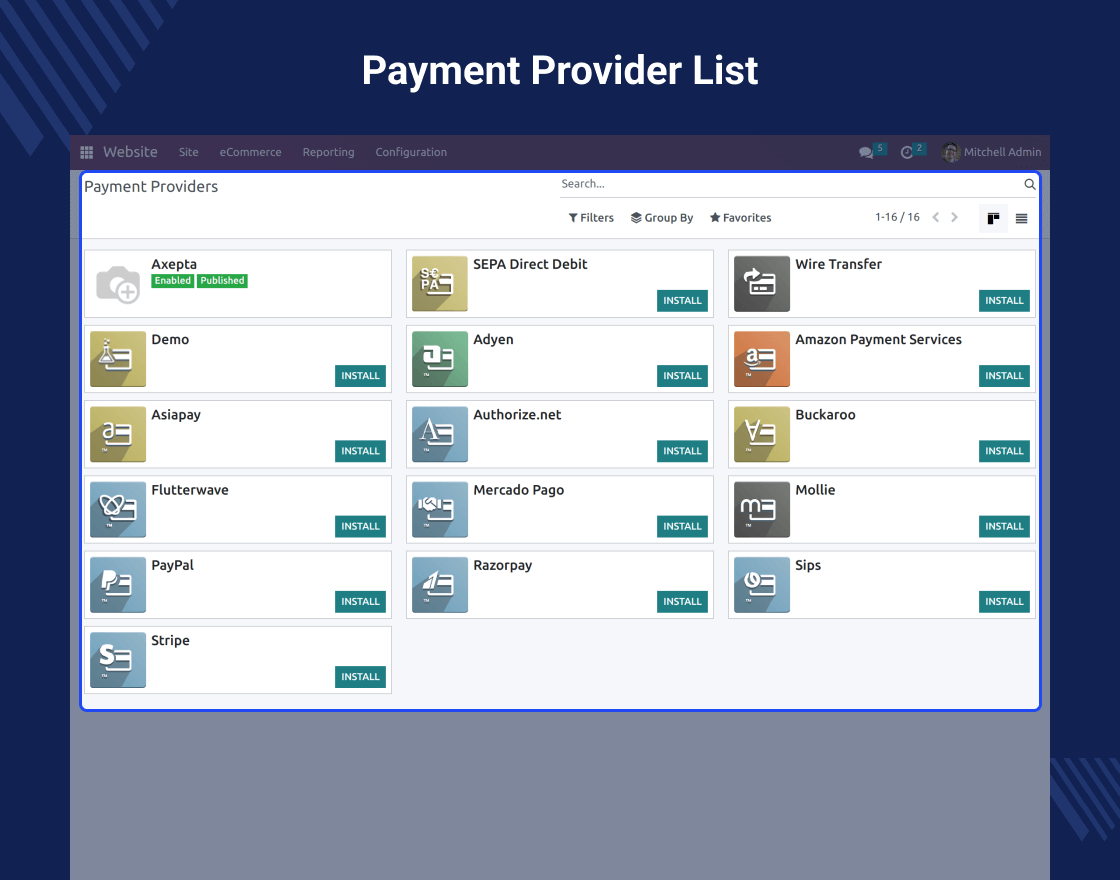1120x880 pixels.
Task: Go to previous page arrow
Action: (936, 217)
